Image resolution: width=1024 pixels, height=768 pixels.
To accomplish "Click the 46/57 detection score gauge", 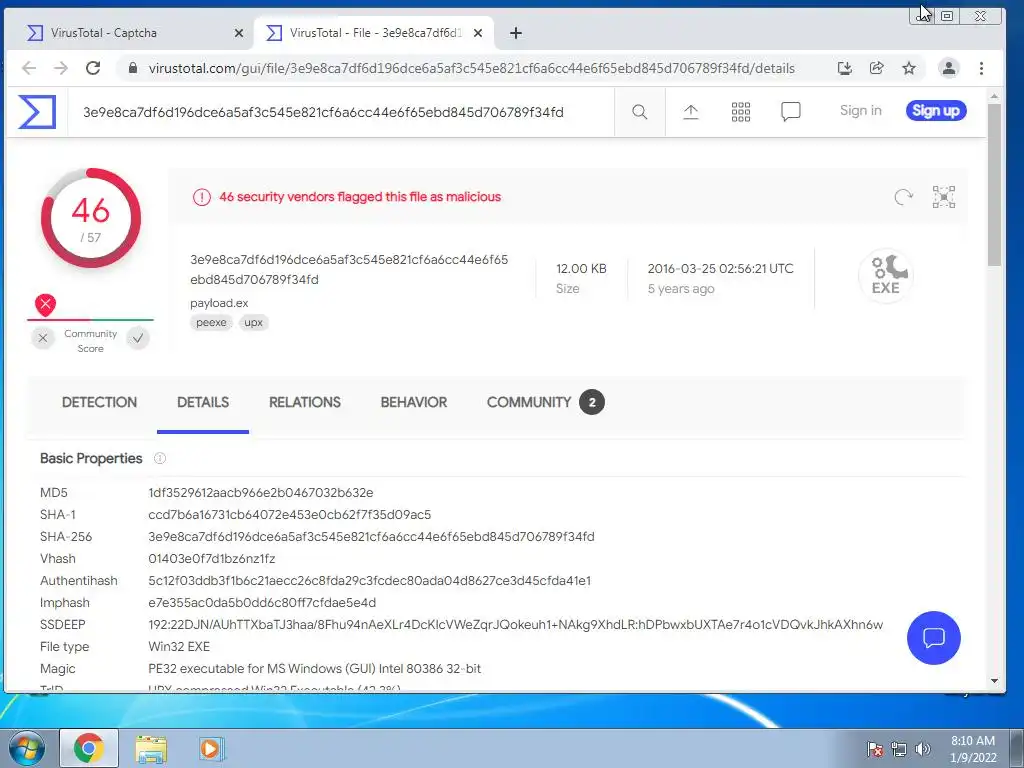I will (91, 218).
